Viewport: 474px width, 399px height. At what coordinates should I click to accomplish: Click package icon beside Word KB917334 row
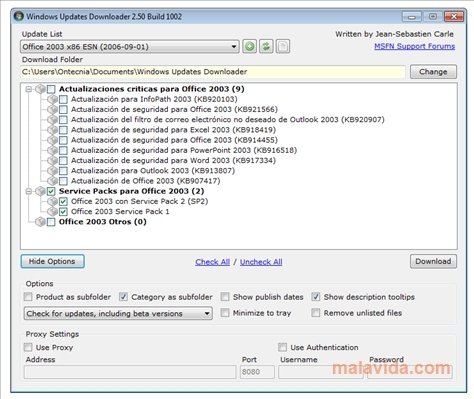[52, 160]
